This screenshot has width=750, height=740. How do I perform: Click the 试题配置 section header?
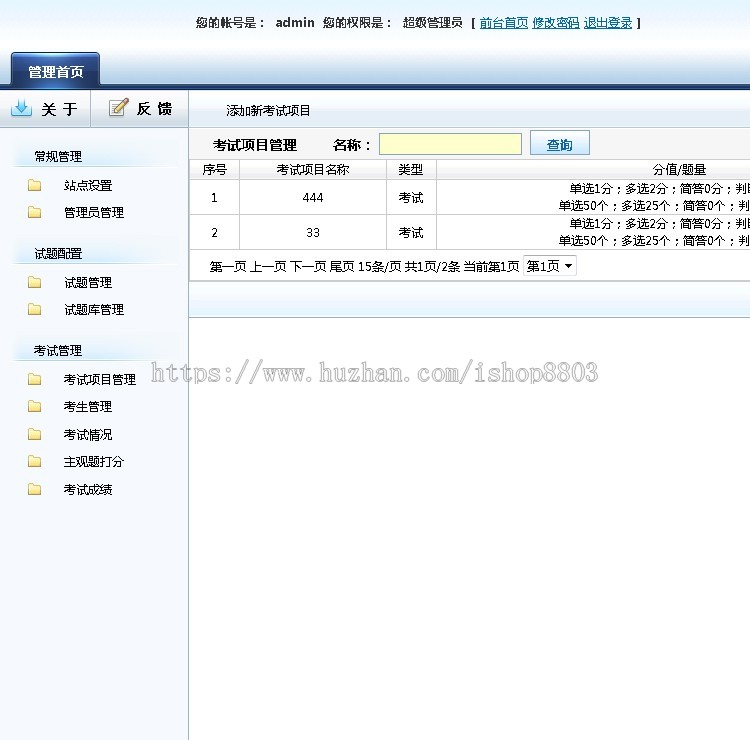click(58, 254)
